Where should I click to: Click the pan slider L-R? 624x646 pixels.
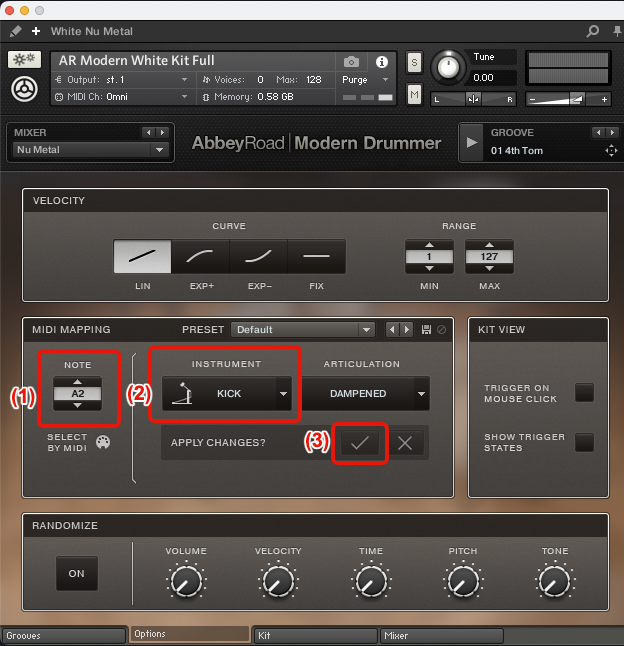pyautogui.click(x=474, y=99)
